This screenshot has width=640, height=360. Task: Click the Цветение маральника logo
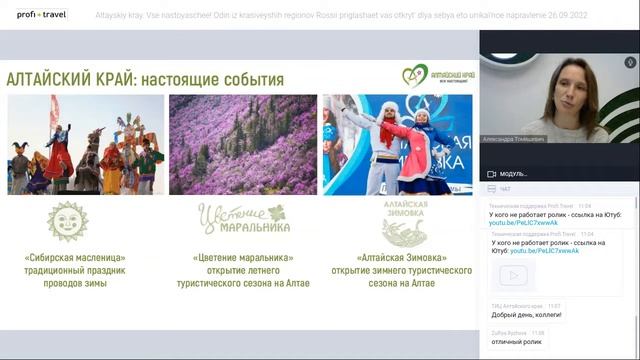coord(244,218)
